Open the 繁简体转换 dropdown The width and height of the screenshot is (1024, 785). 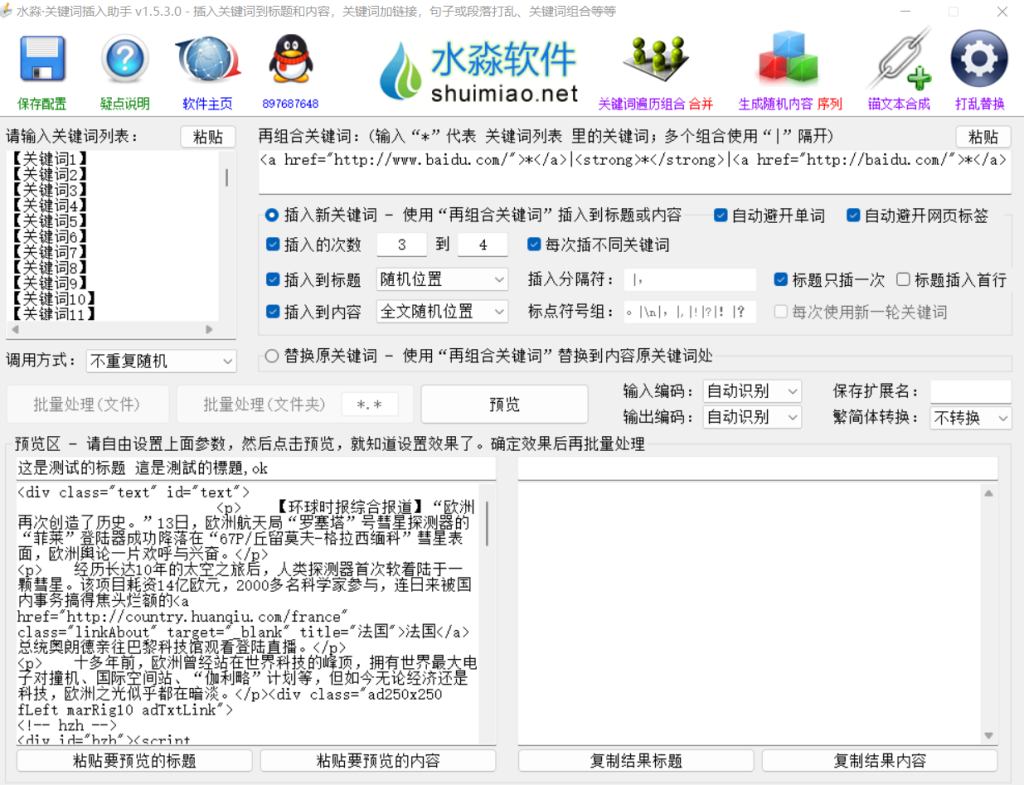pyautogui.click(x=970, y=418)
